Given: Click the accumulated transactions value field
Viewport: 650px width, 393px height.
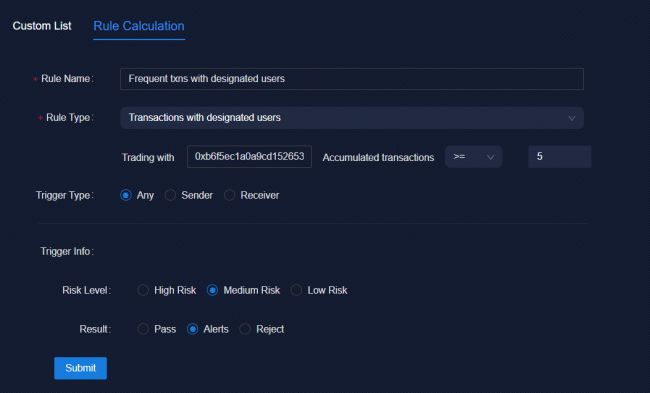Looking at the screenshot, I should 559,157.
